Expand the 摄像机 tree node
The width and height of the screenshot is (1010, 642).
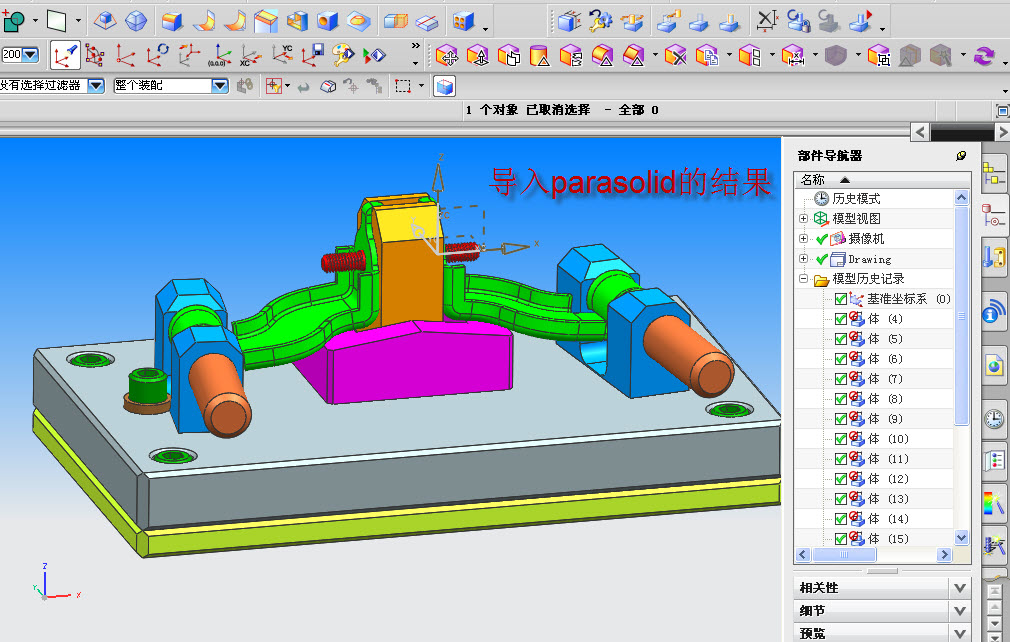(x=803, y=238)
